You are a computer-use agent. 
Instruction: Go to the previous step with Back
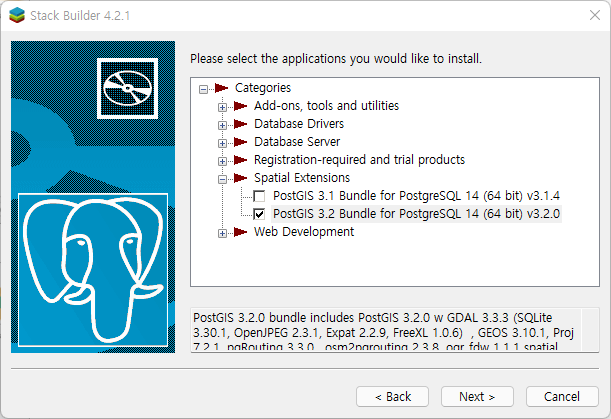click(392, 396)
